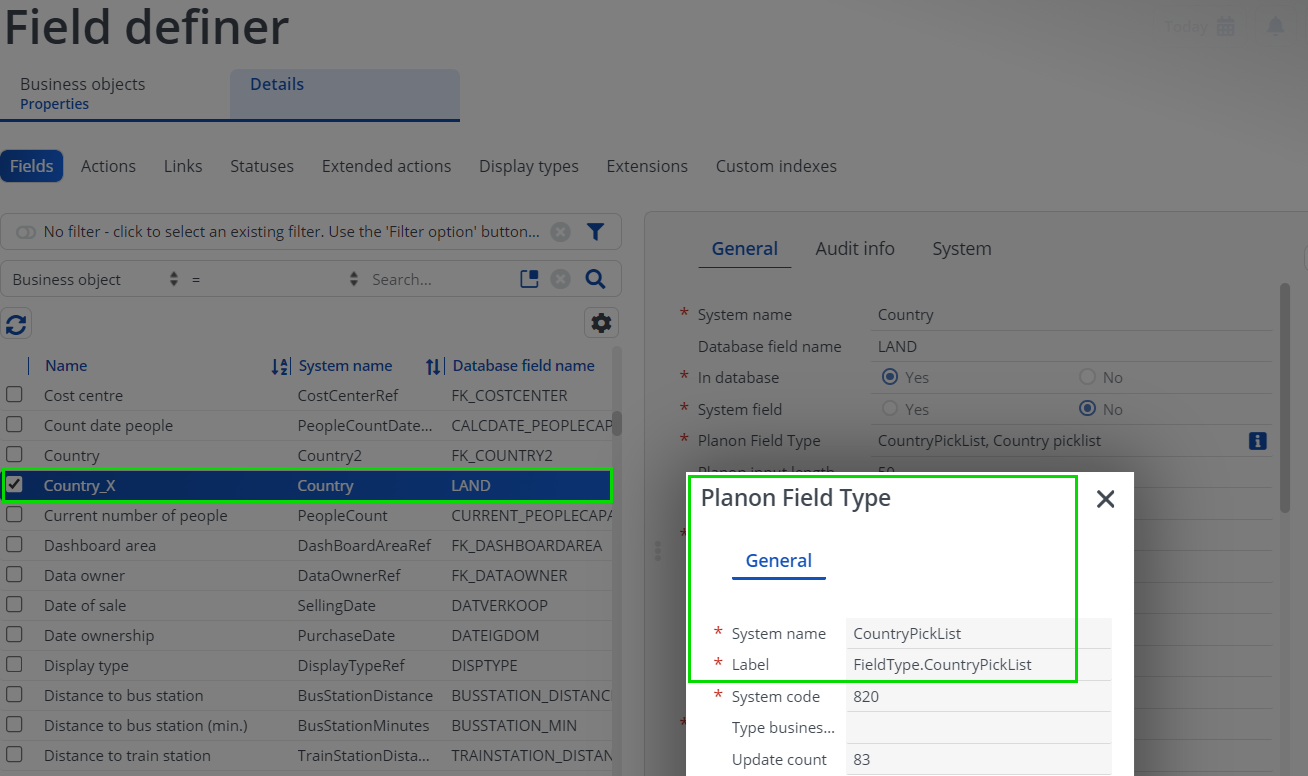The image size is (1308, 776).
Task: Select the Date ownership row
Action: pyautogui.click(x=306, y=636)
